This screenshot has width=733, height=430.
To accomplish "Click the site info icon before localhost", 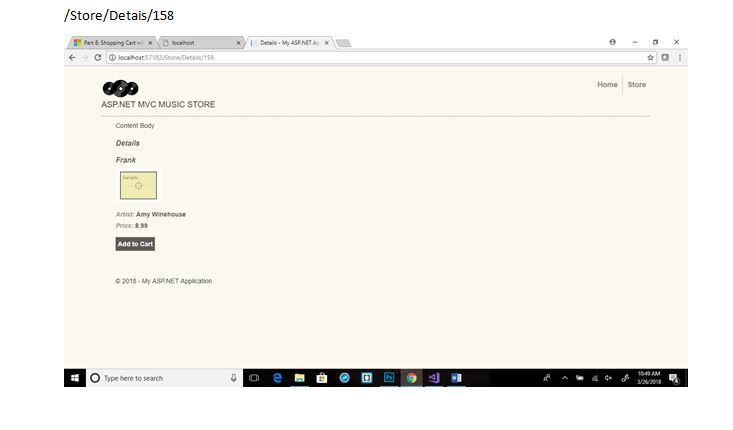I will tap(112, 57).
